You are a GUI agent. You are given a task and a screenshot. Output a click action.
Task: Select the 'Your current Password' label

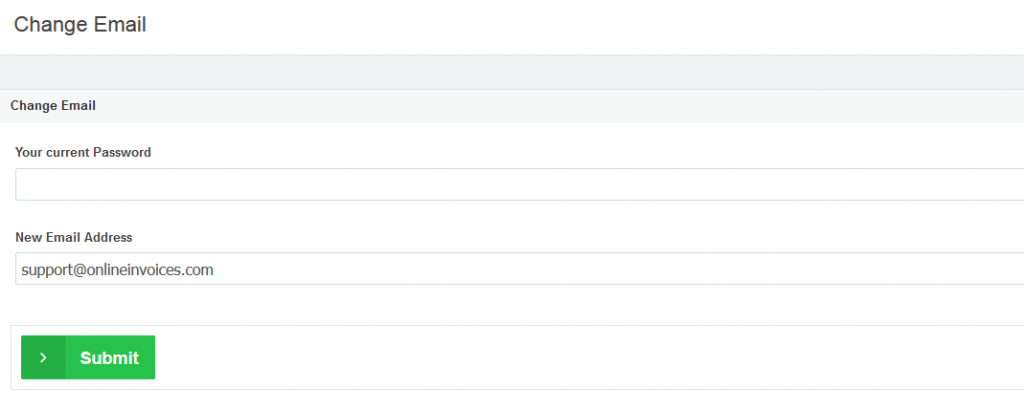pyautogui.click(x=83, y=153)
